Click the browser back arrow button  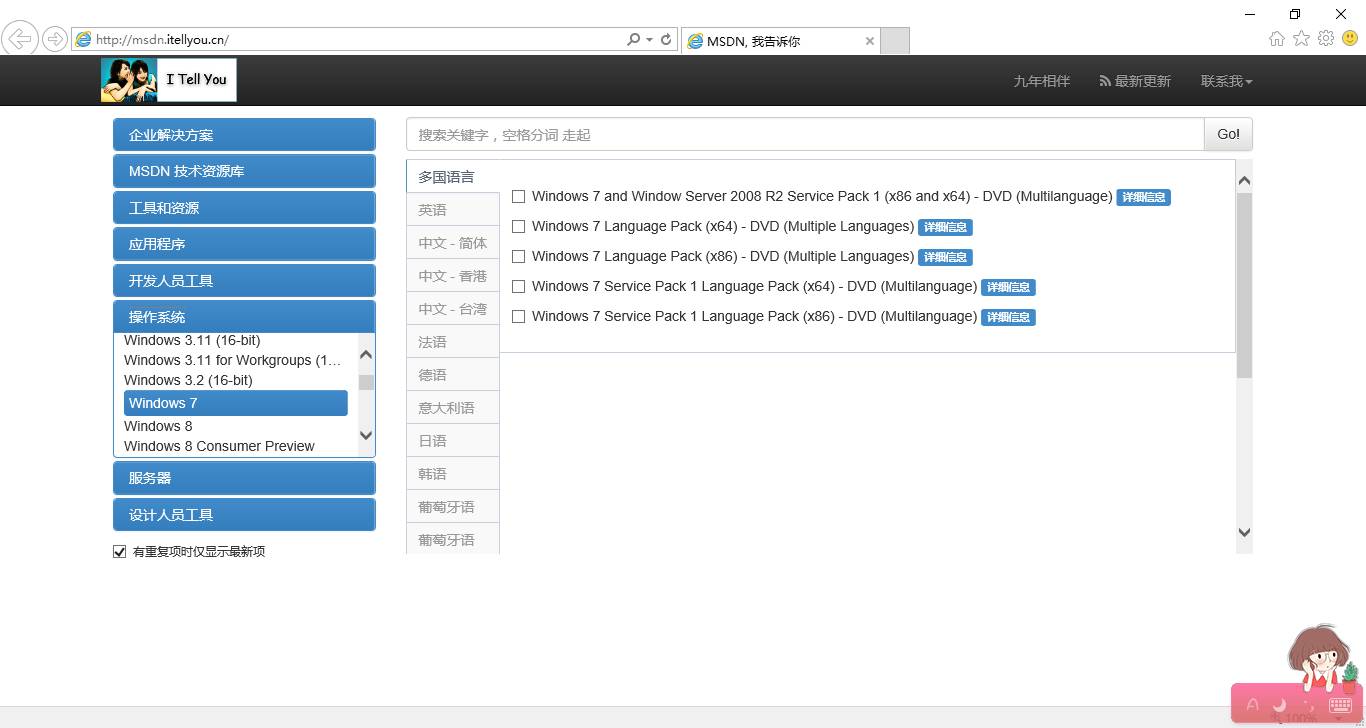point(20,39)
